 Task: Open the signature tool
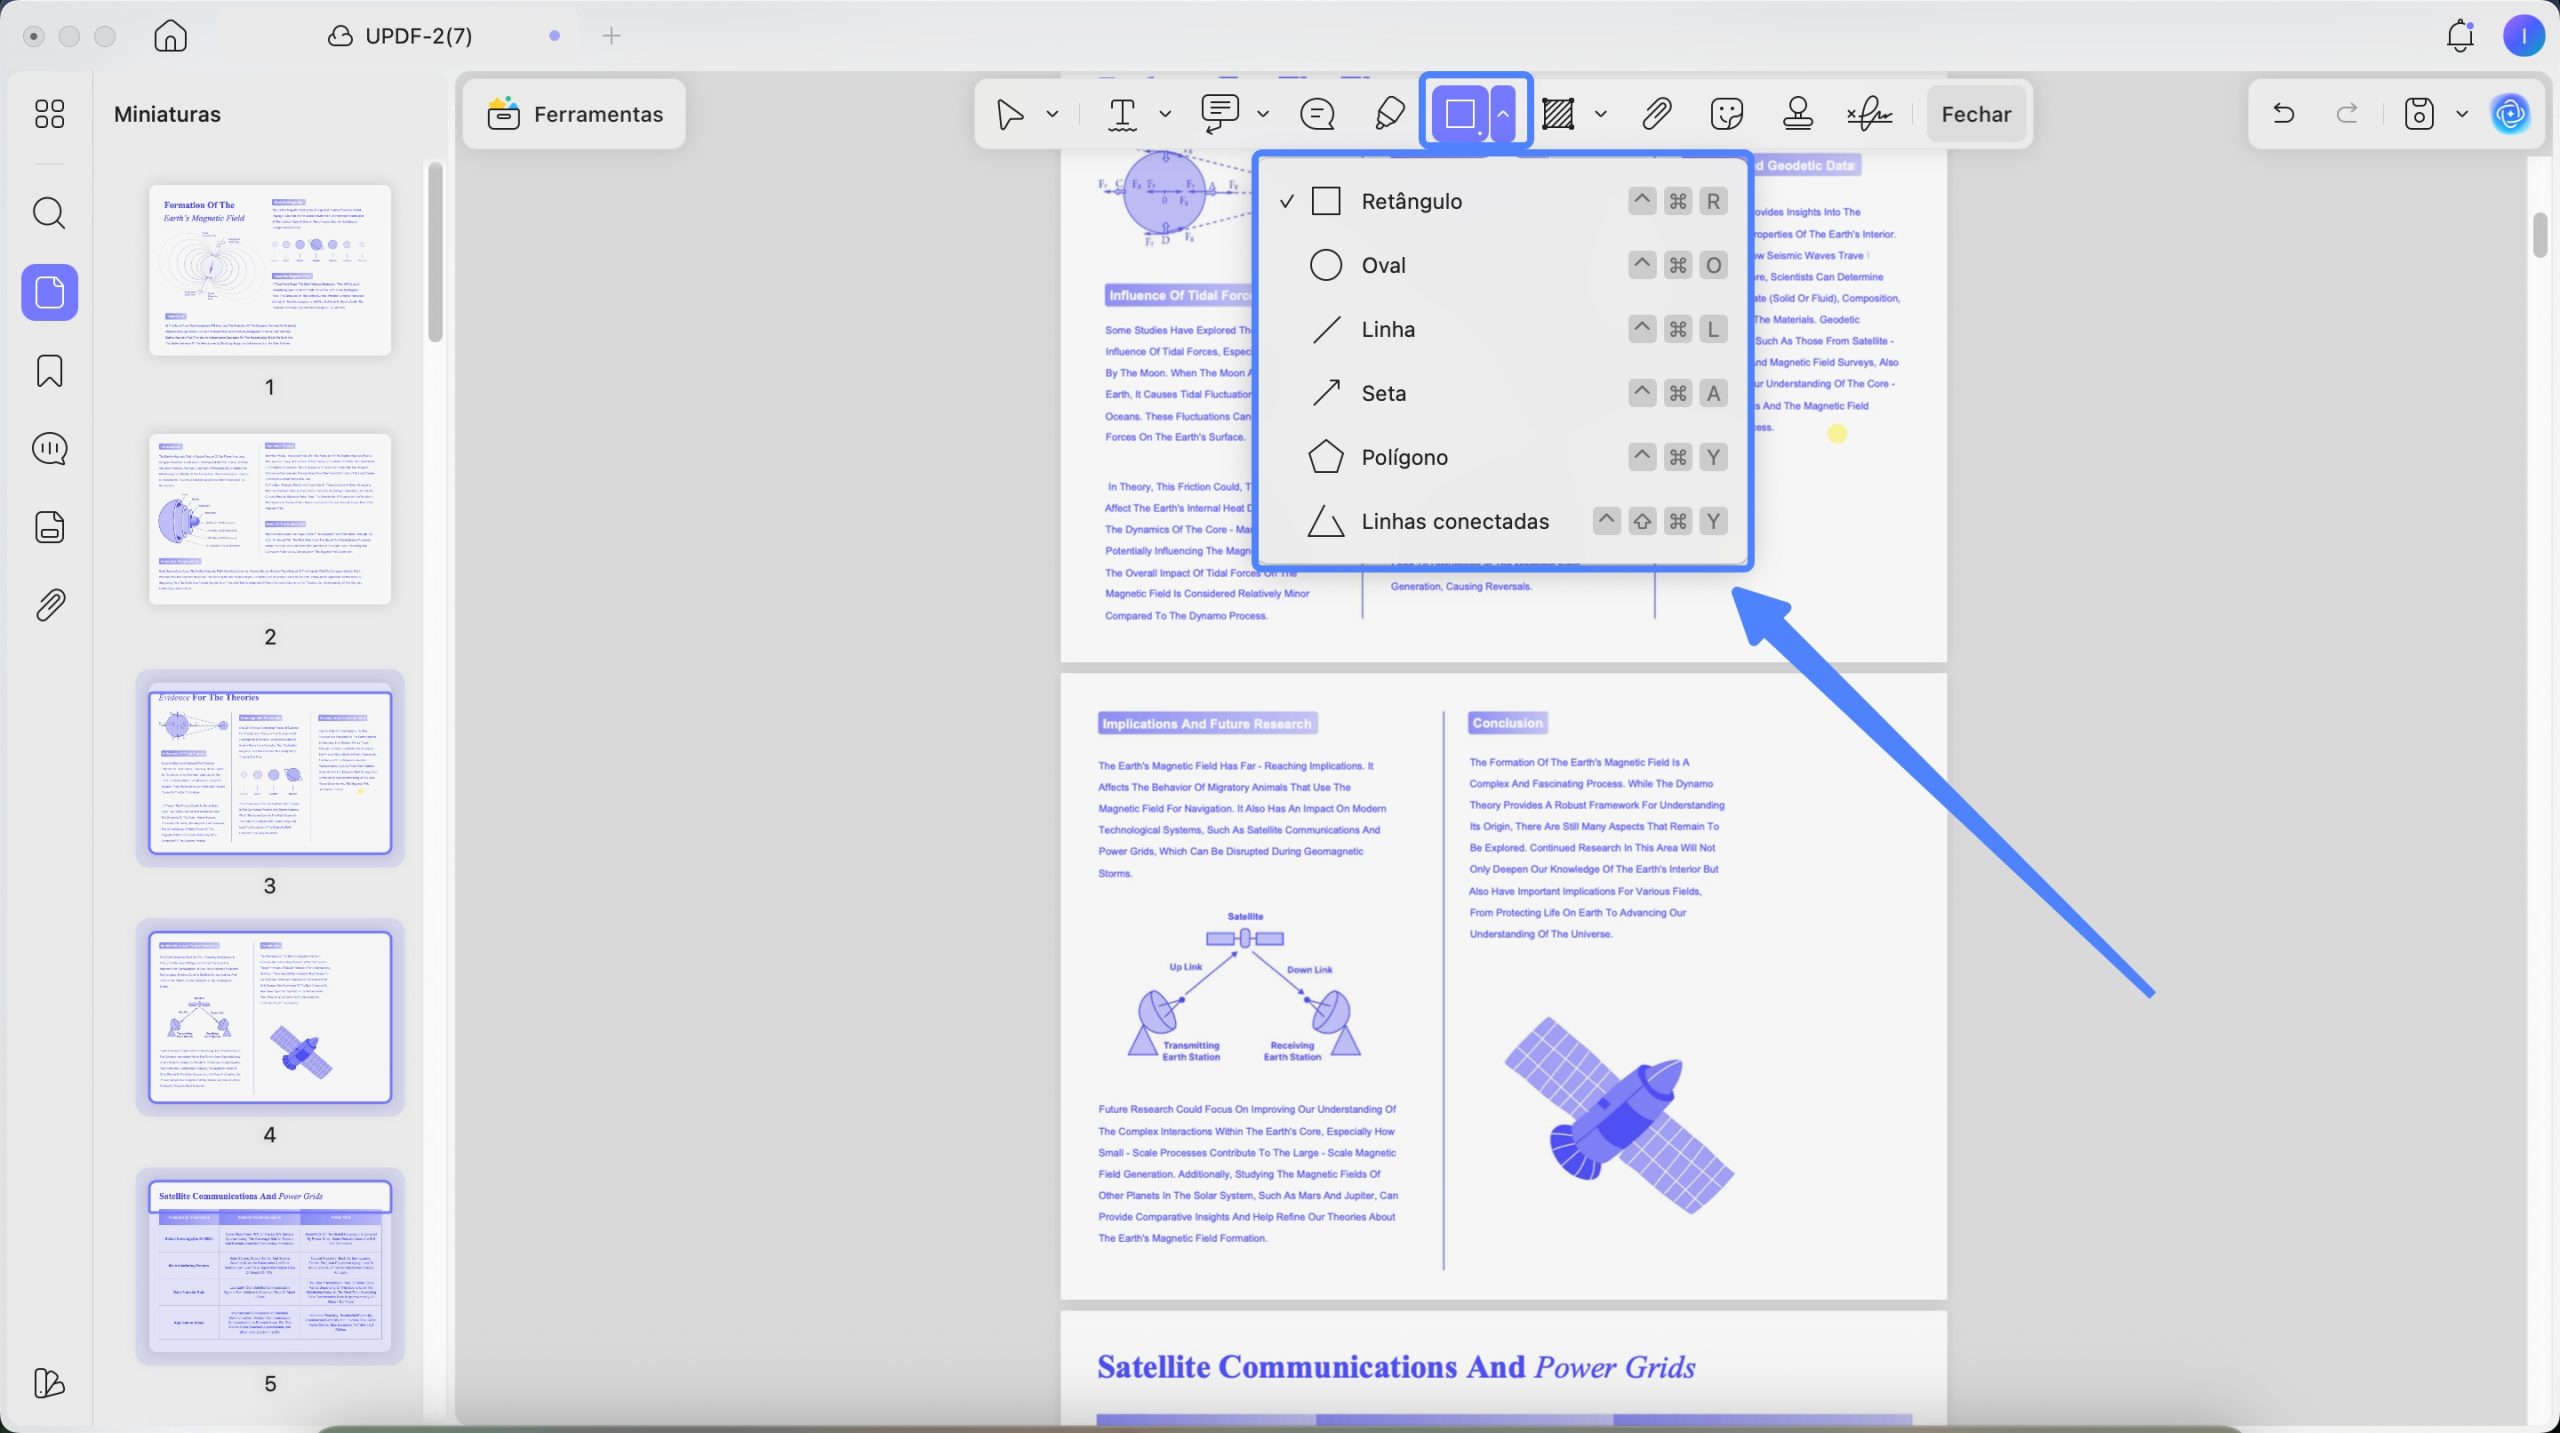(x=1869, y=114)
